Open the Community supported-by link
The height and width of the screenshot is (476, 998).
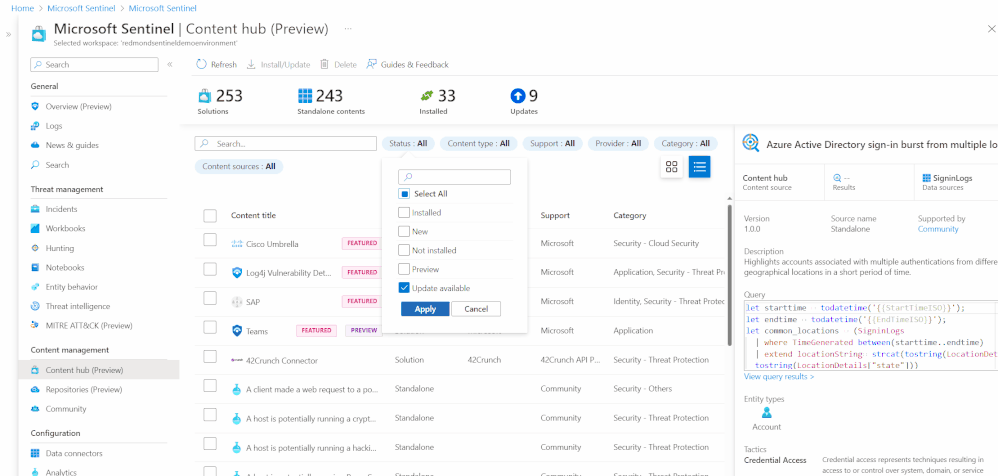[938, 229]
